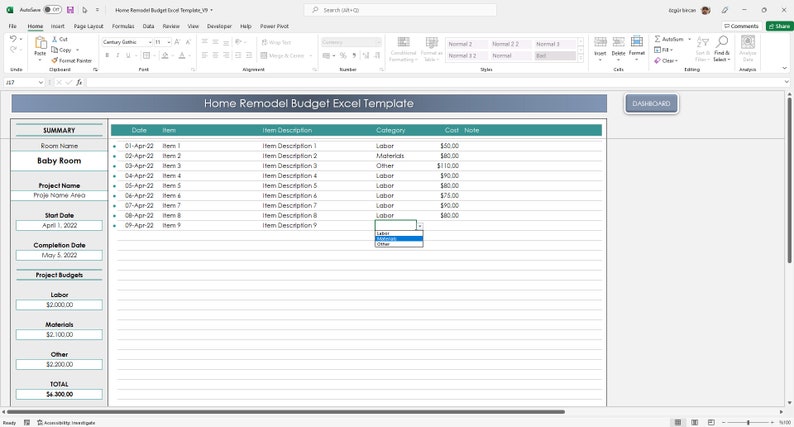Click the Delete cells icon

tap(618, 43)
